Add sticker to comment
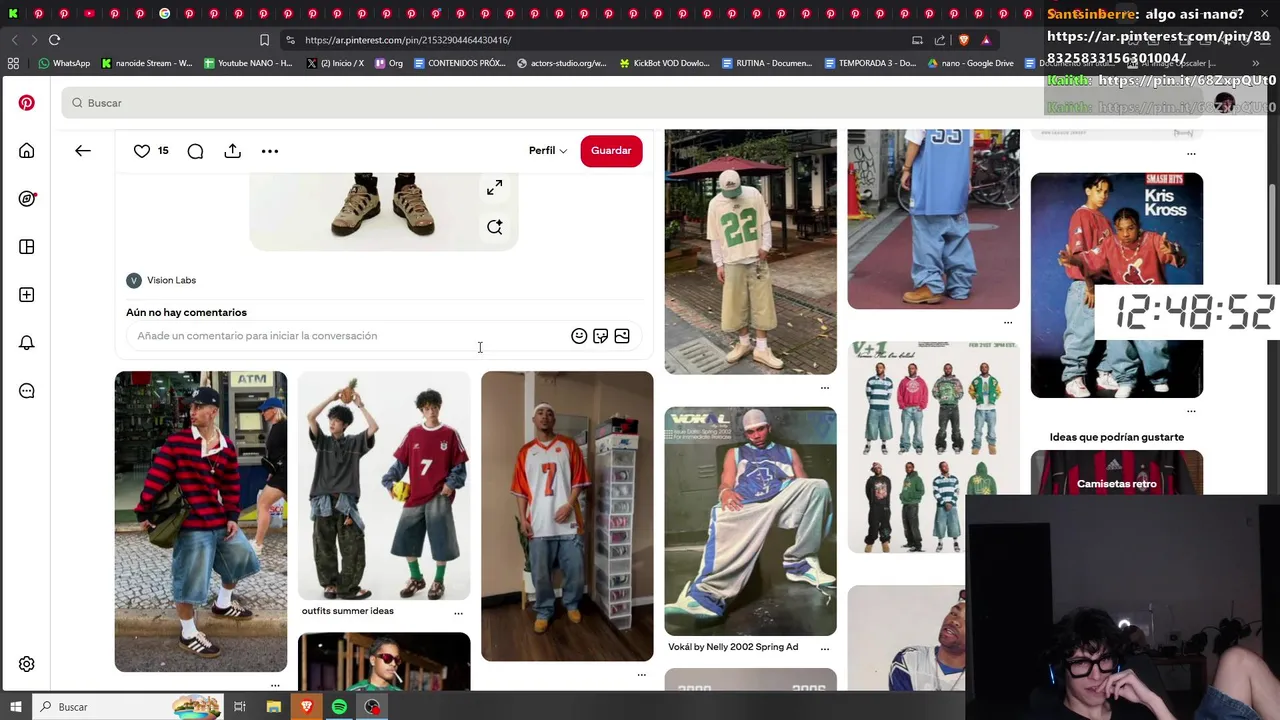The image size is (1280, 720). point(600,336)
